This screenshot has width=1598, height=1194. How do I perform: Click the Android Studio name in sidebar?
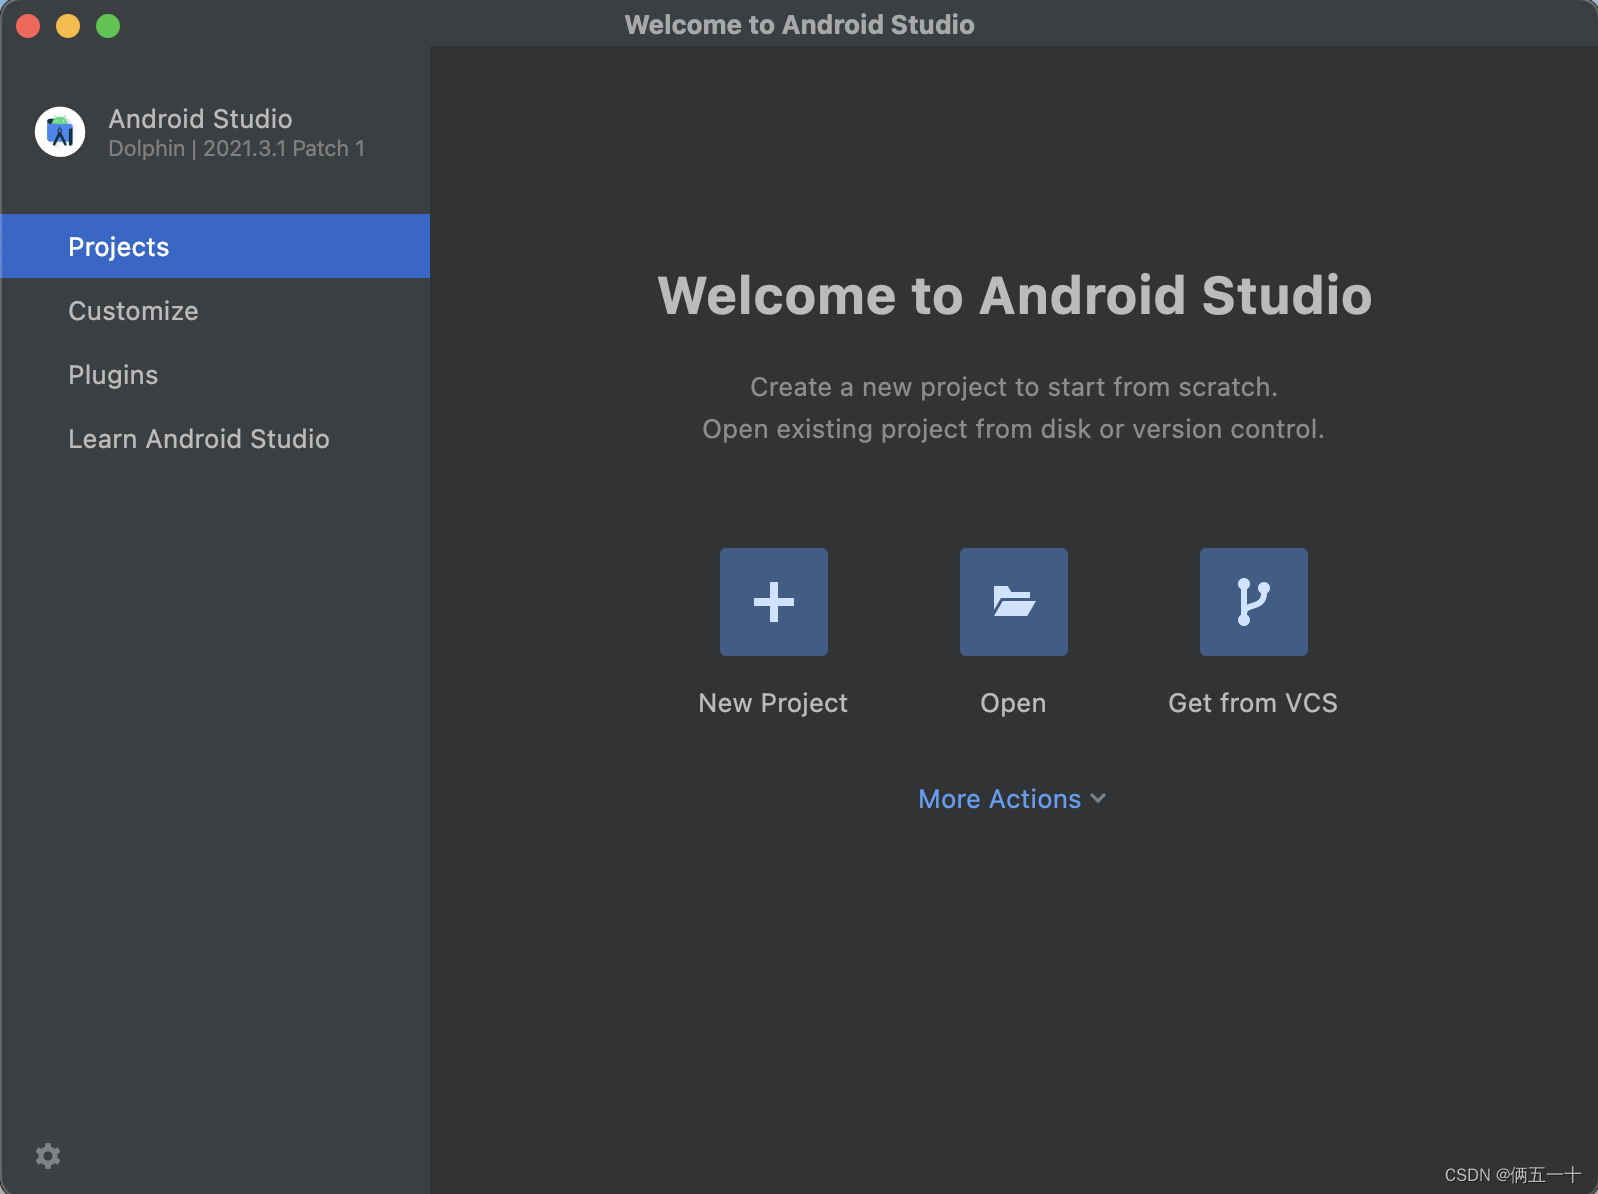tap(200, 119)
